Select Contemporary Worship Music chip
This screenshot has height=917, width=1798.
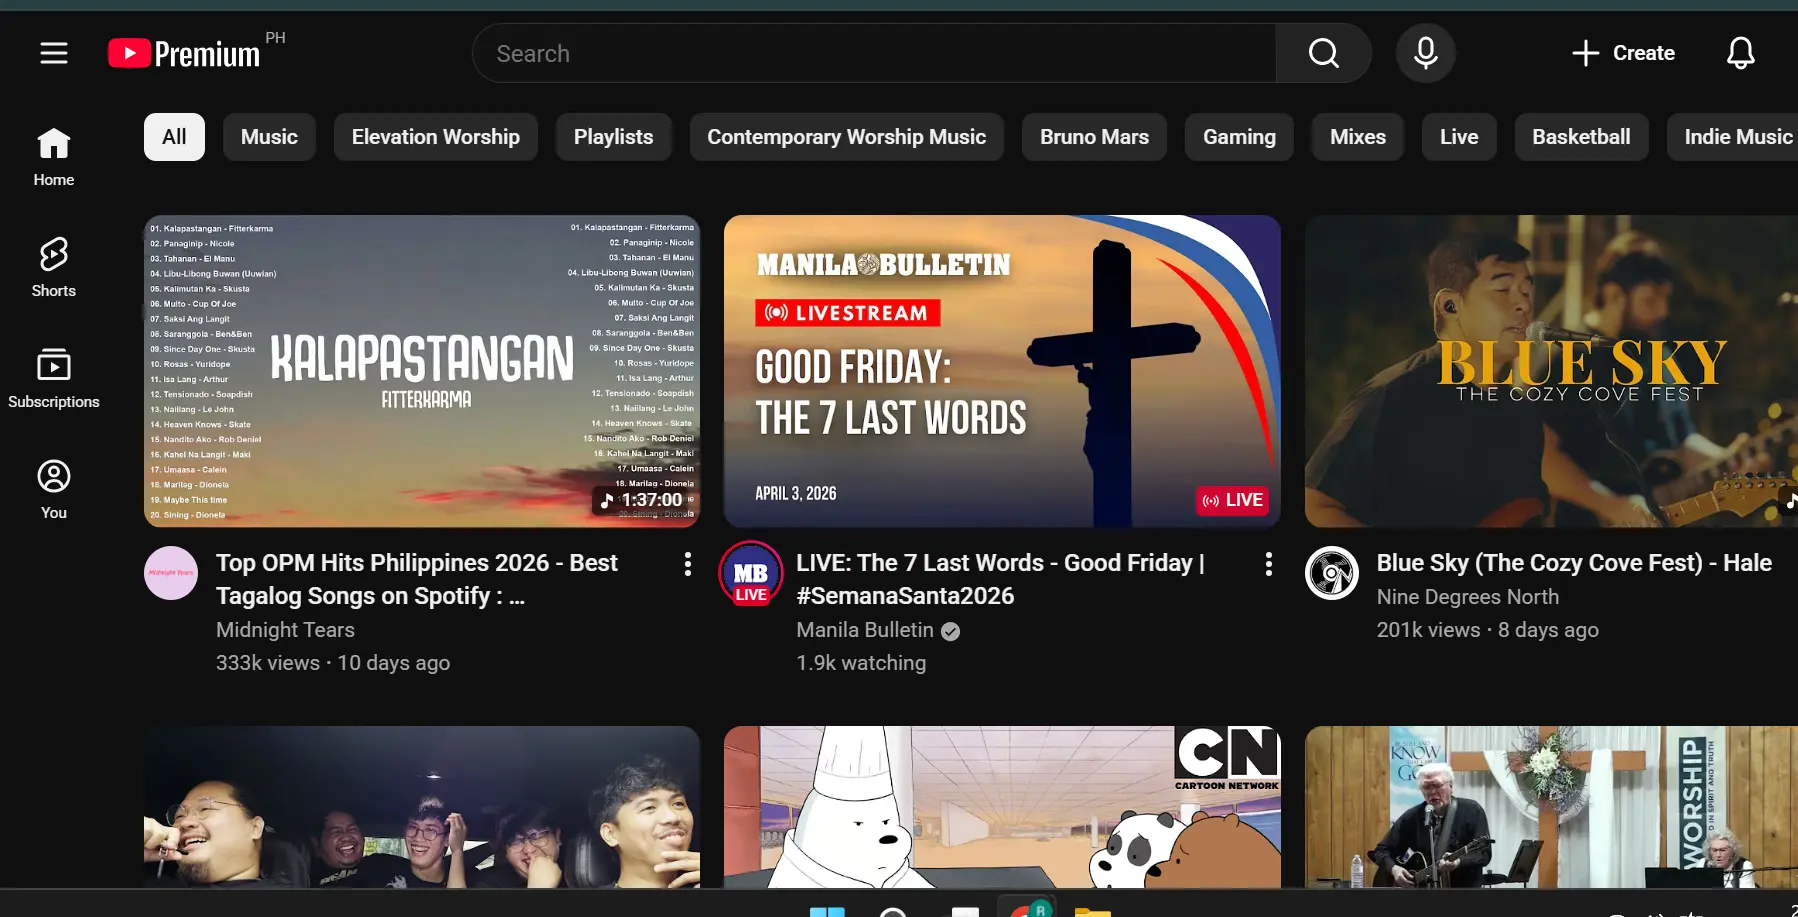click(x=846, y=137)
